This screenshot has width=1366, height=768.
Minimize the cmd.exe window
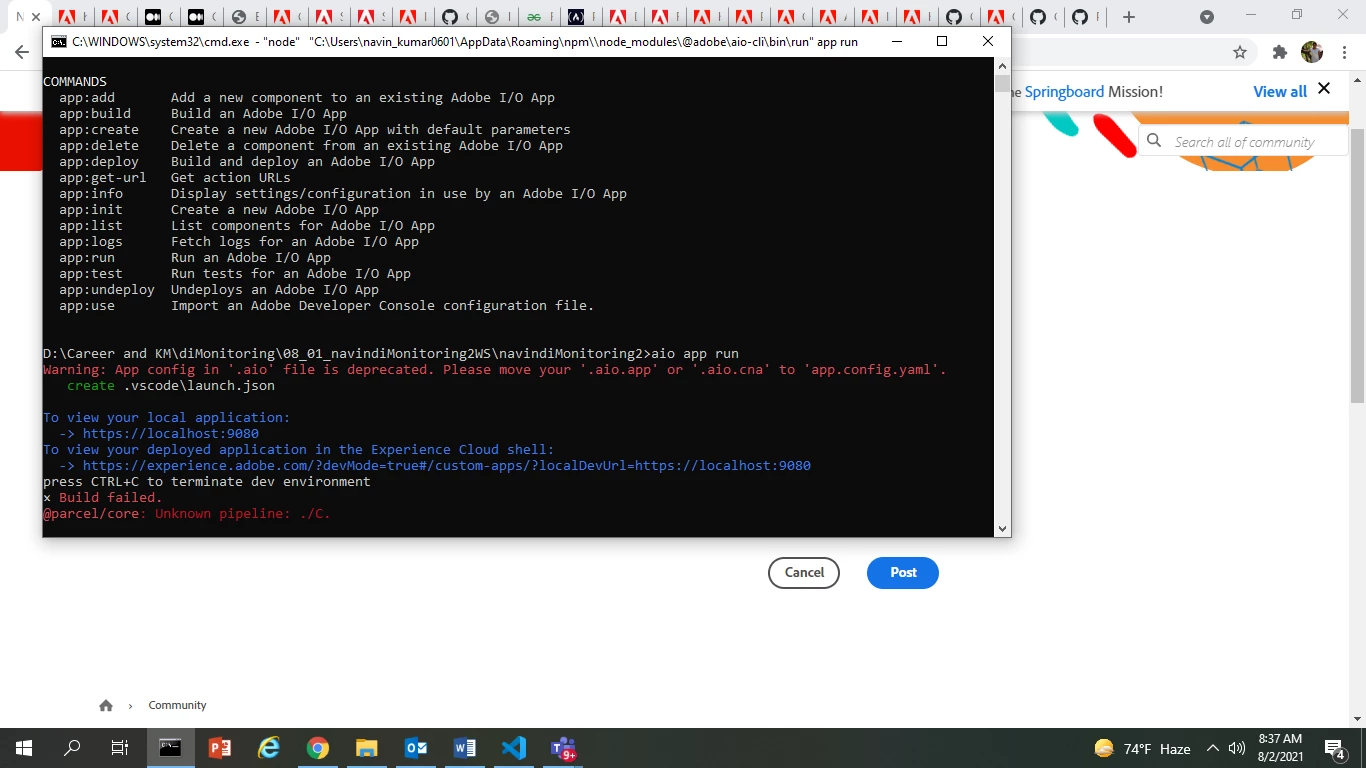[x=895, y=42]
